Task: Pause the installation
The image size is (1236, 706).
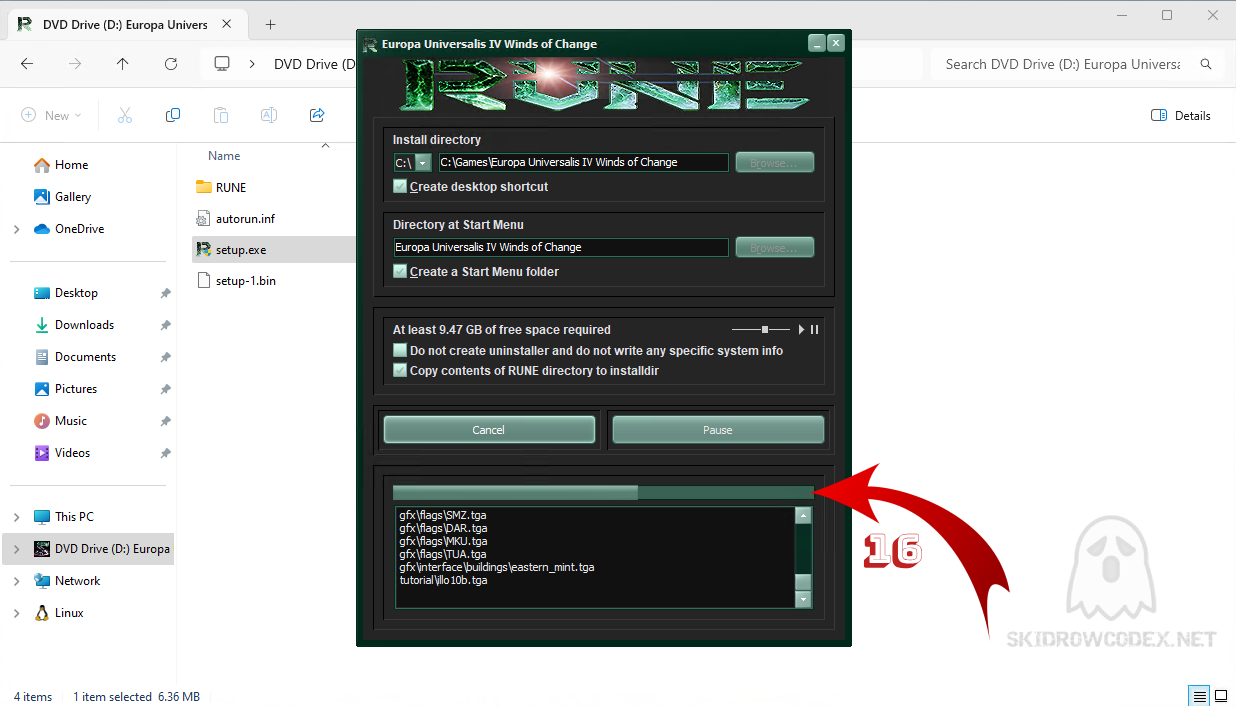Action: click(x=718, y=430)
